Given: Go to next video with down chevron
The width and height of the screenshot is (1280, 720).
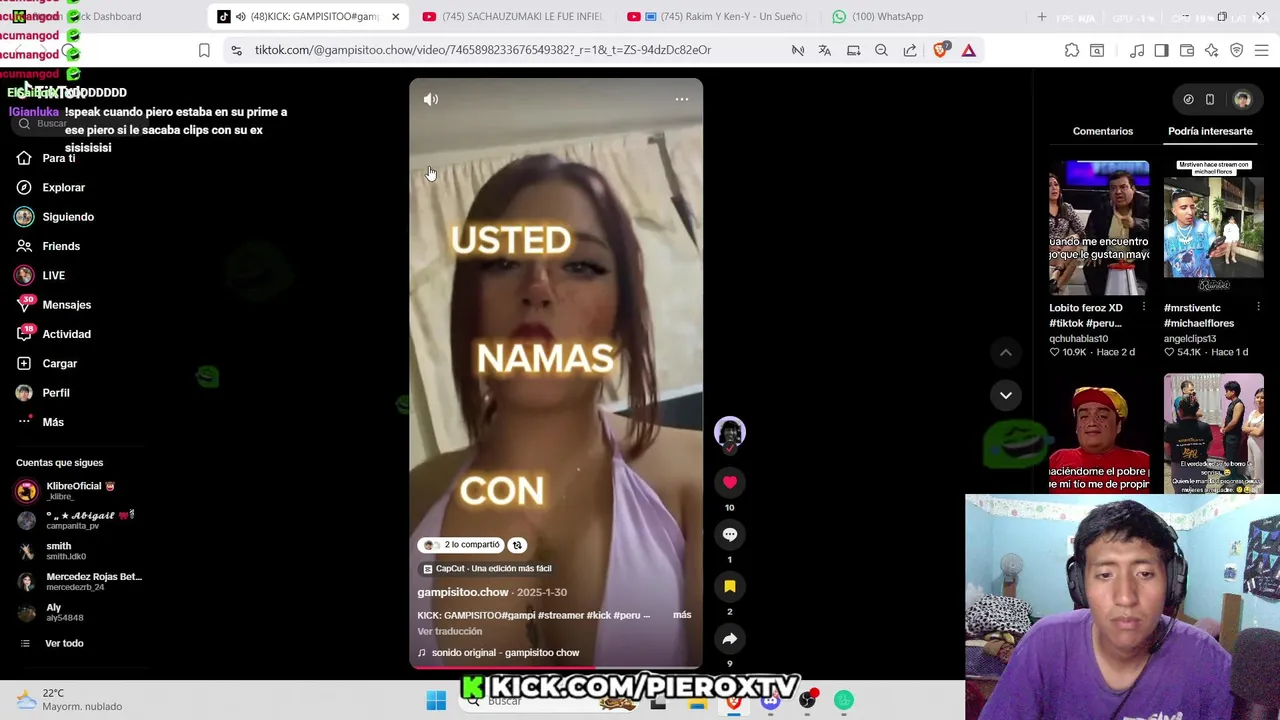Looking at the screenshot, I should tap(1006, 395).
